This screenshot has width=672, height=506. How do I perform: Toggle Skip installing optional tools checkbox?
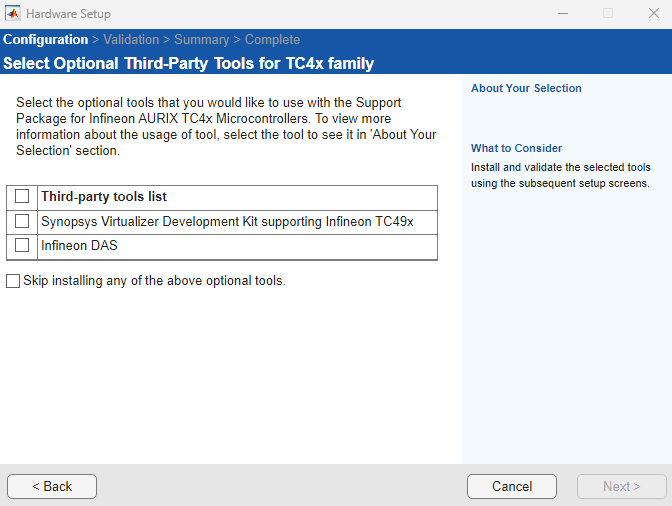click(x=13, y=281)
